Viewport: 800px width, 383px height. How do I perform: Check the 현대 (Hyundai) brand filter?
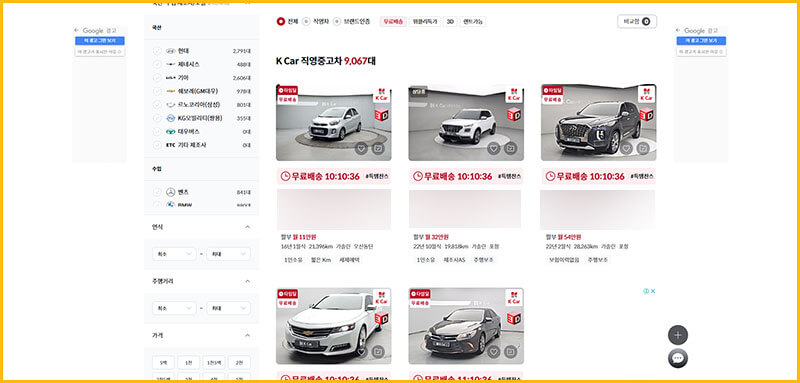[x=157, y=51]
